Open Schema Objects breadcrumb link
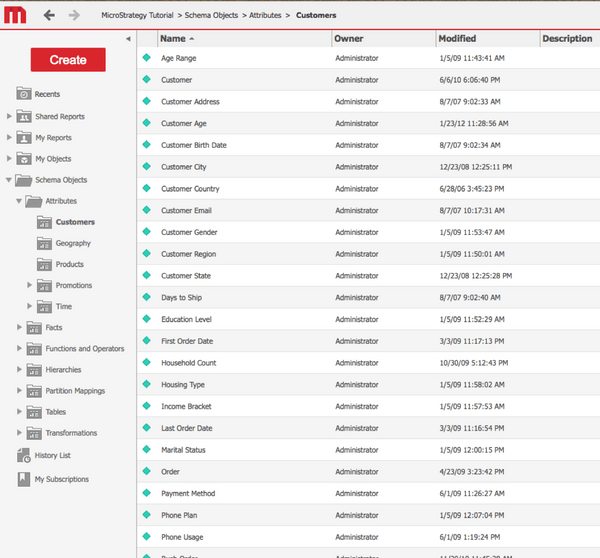 [x=211, y=15]
